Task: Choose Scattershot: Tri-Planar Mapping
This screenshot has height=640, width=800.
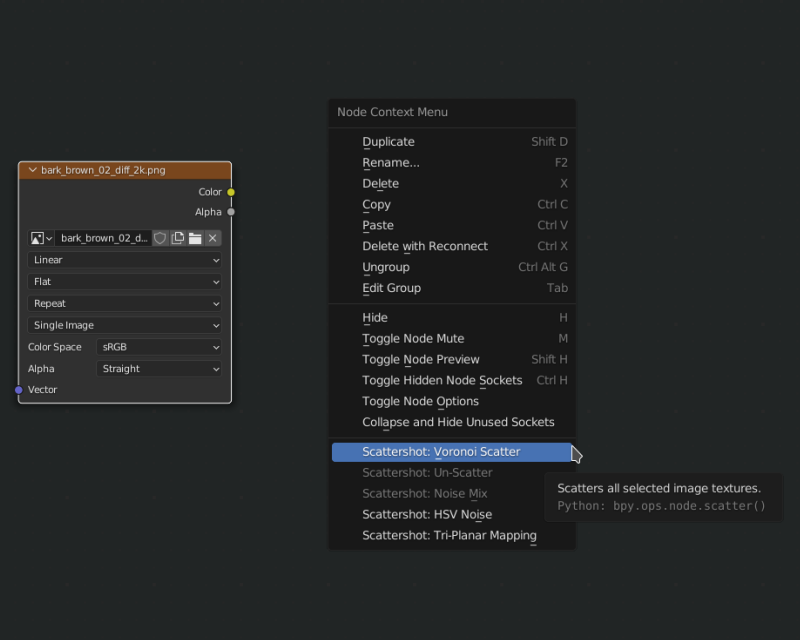Action: [449, 535]
